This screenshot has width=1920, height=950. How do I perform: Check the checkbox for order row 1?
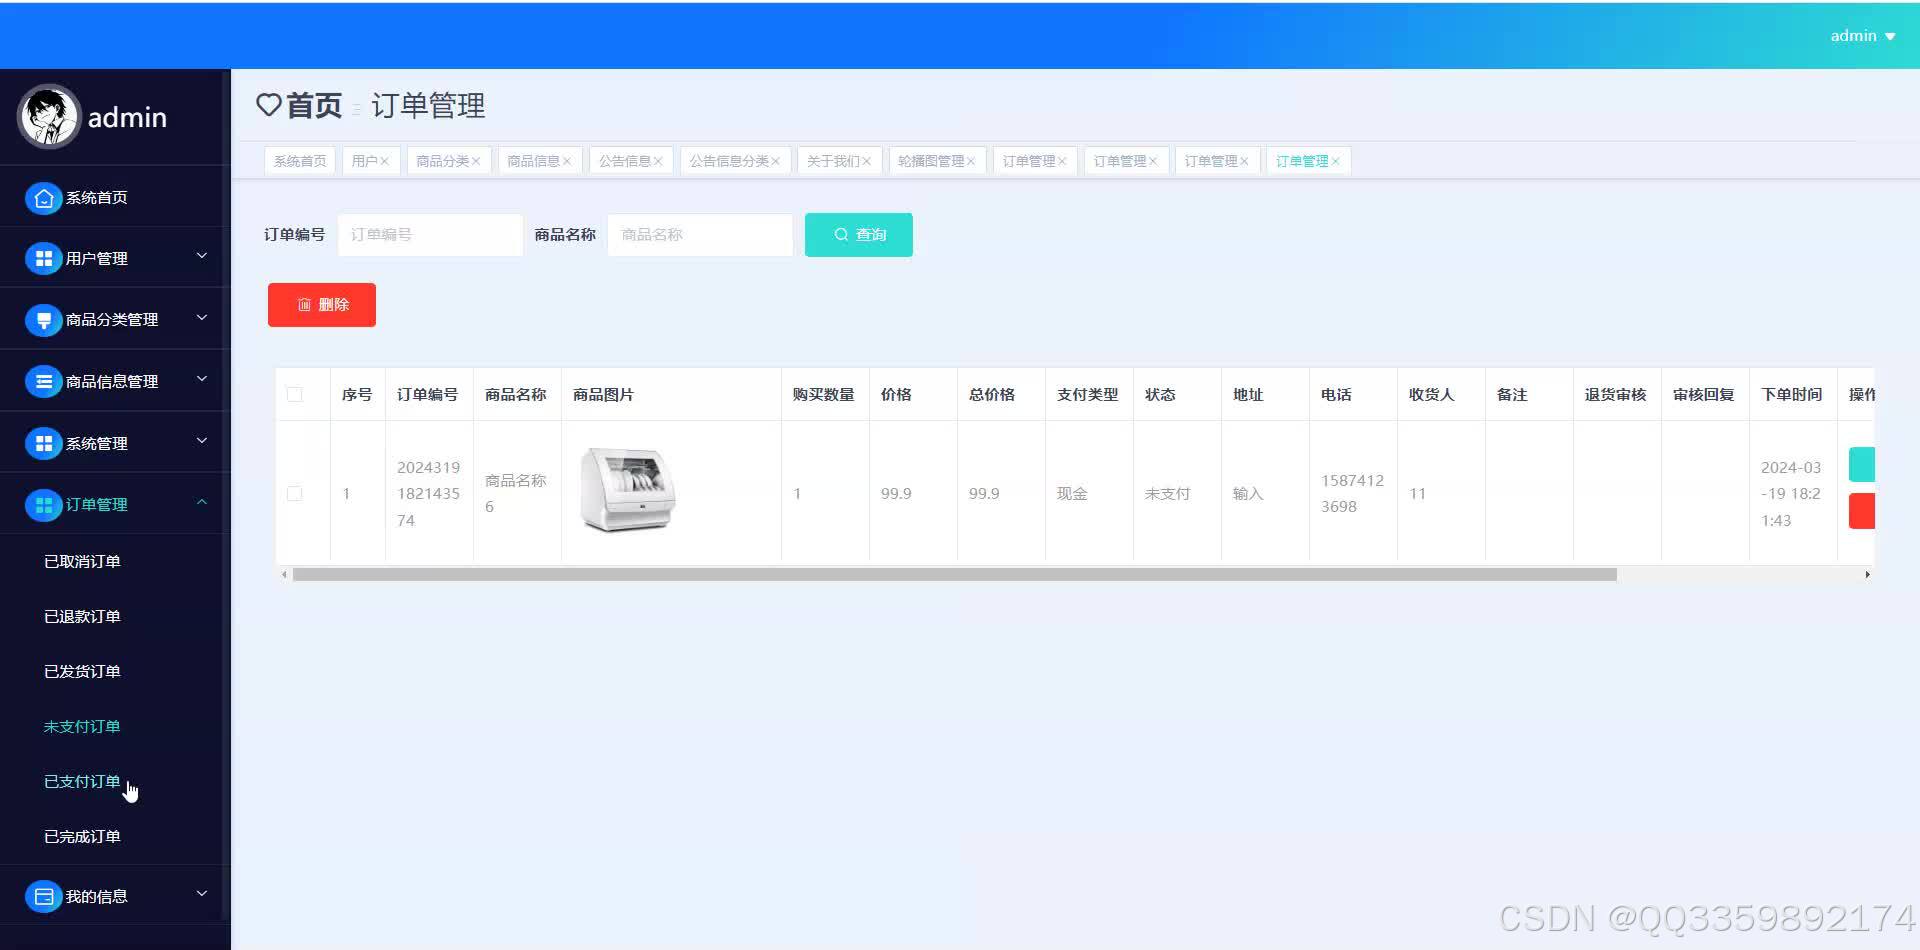click(x=294, y=493)
